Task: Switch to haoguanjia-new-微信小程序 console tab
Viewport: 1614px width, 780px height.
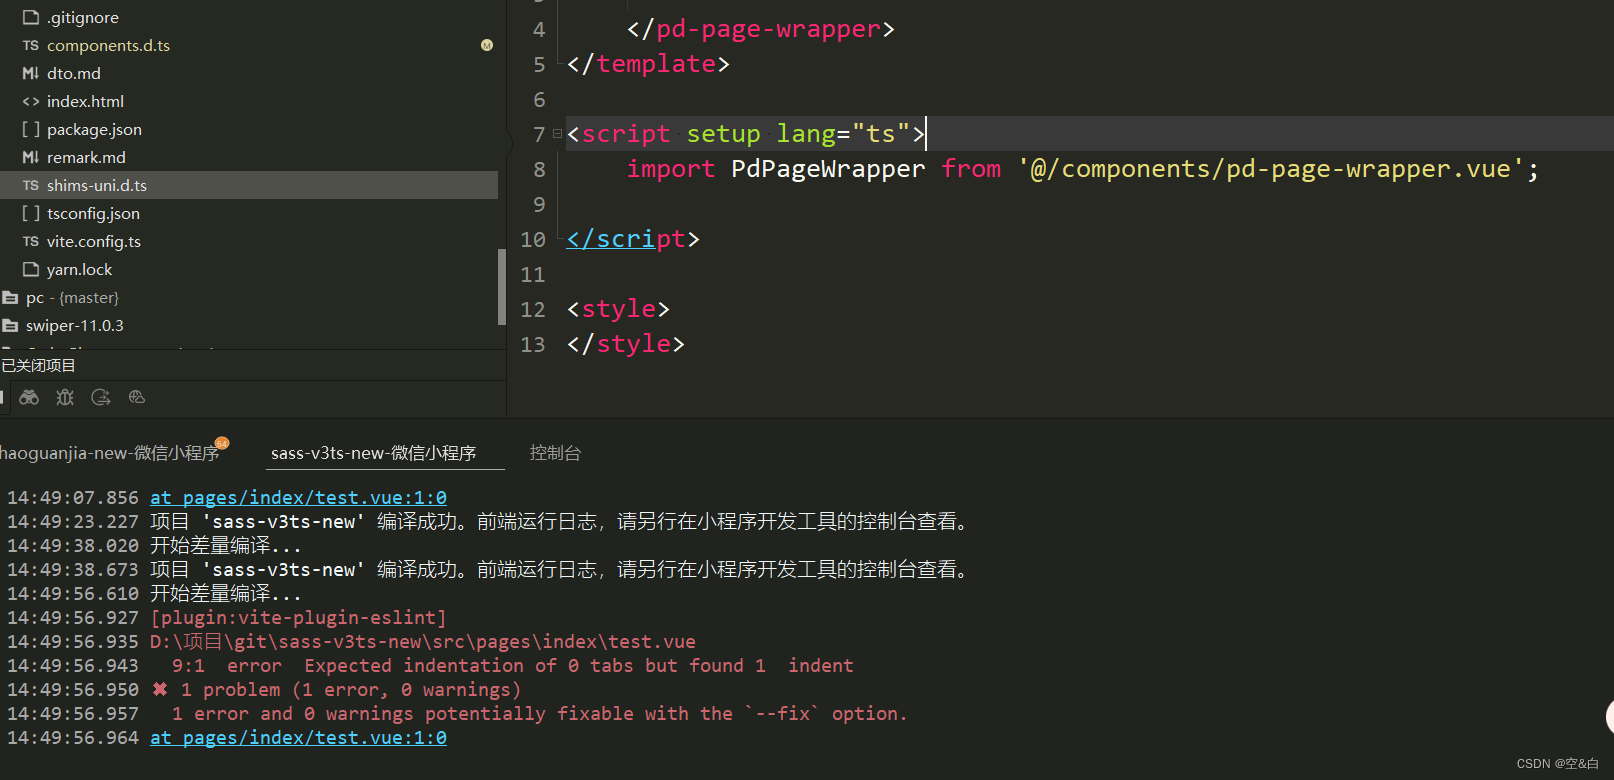Action: (110, 453)
